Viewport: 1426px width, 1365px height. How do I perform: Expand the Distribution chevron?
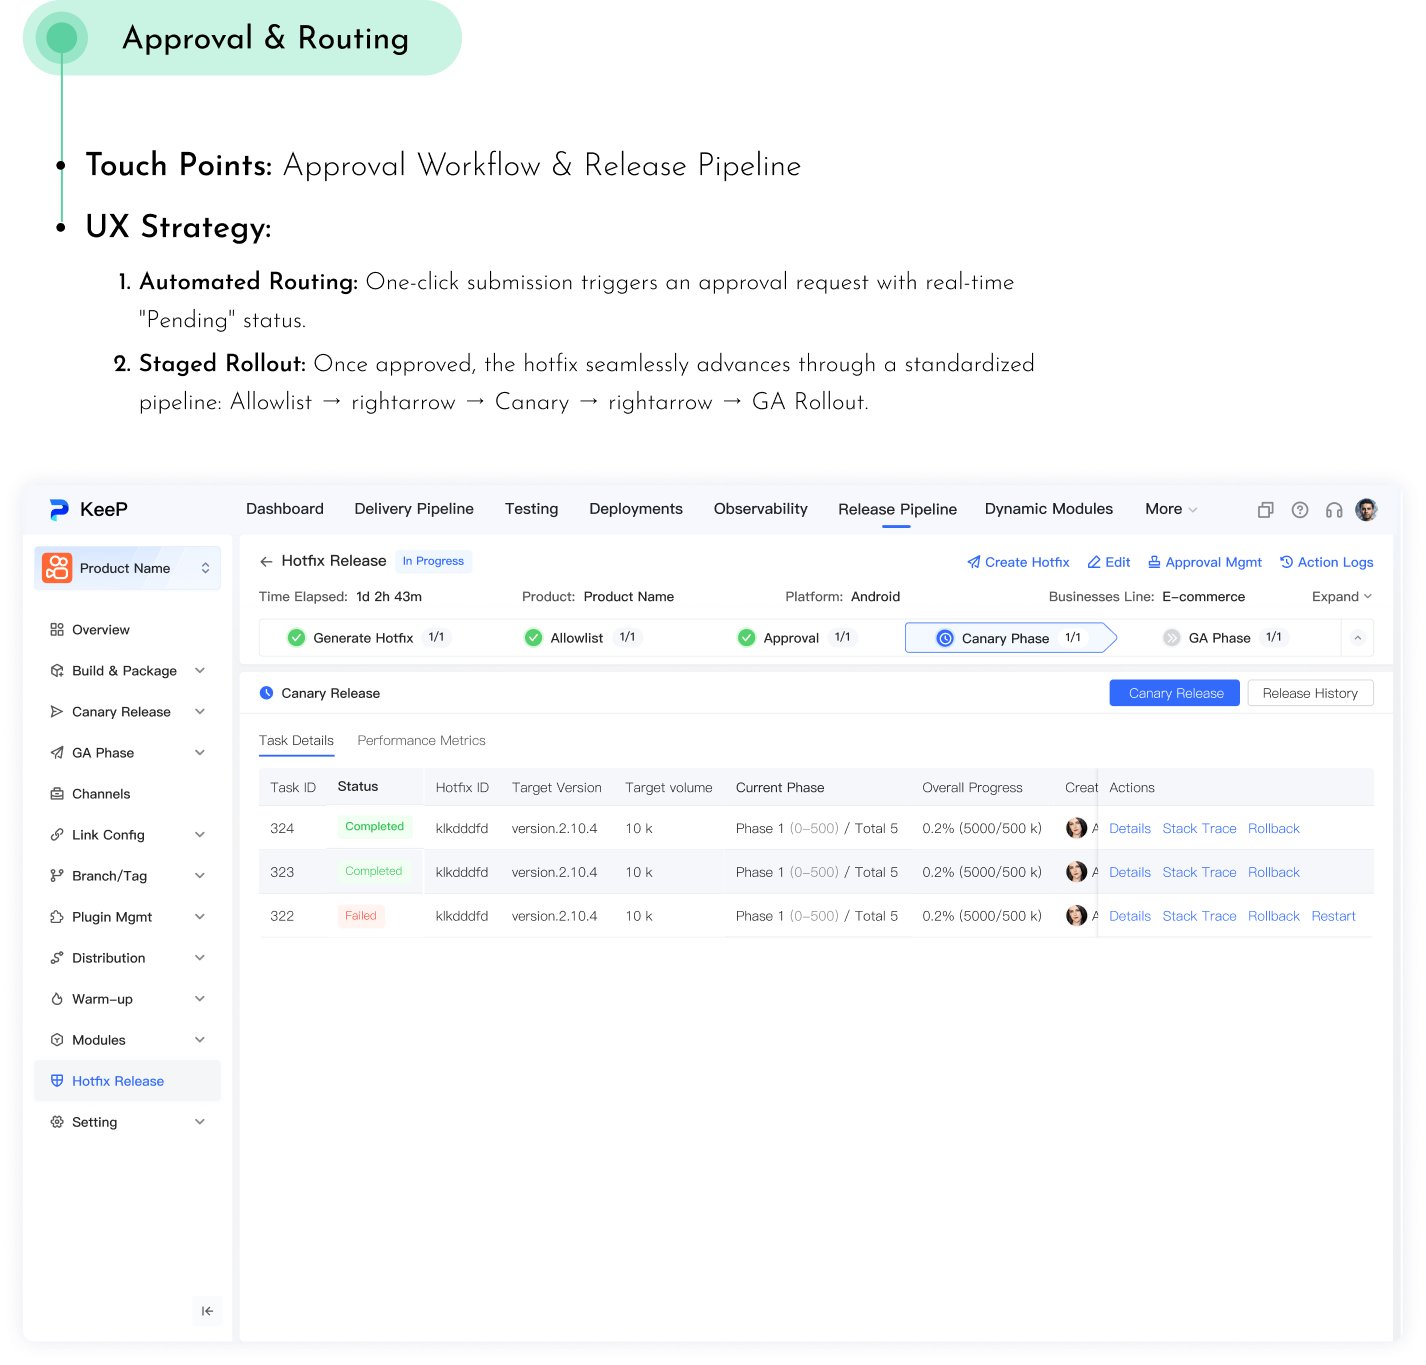(200, 958)
